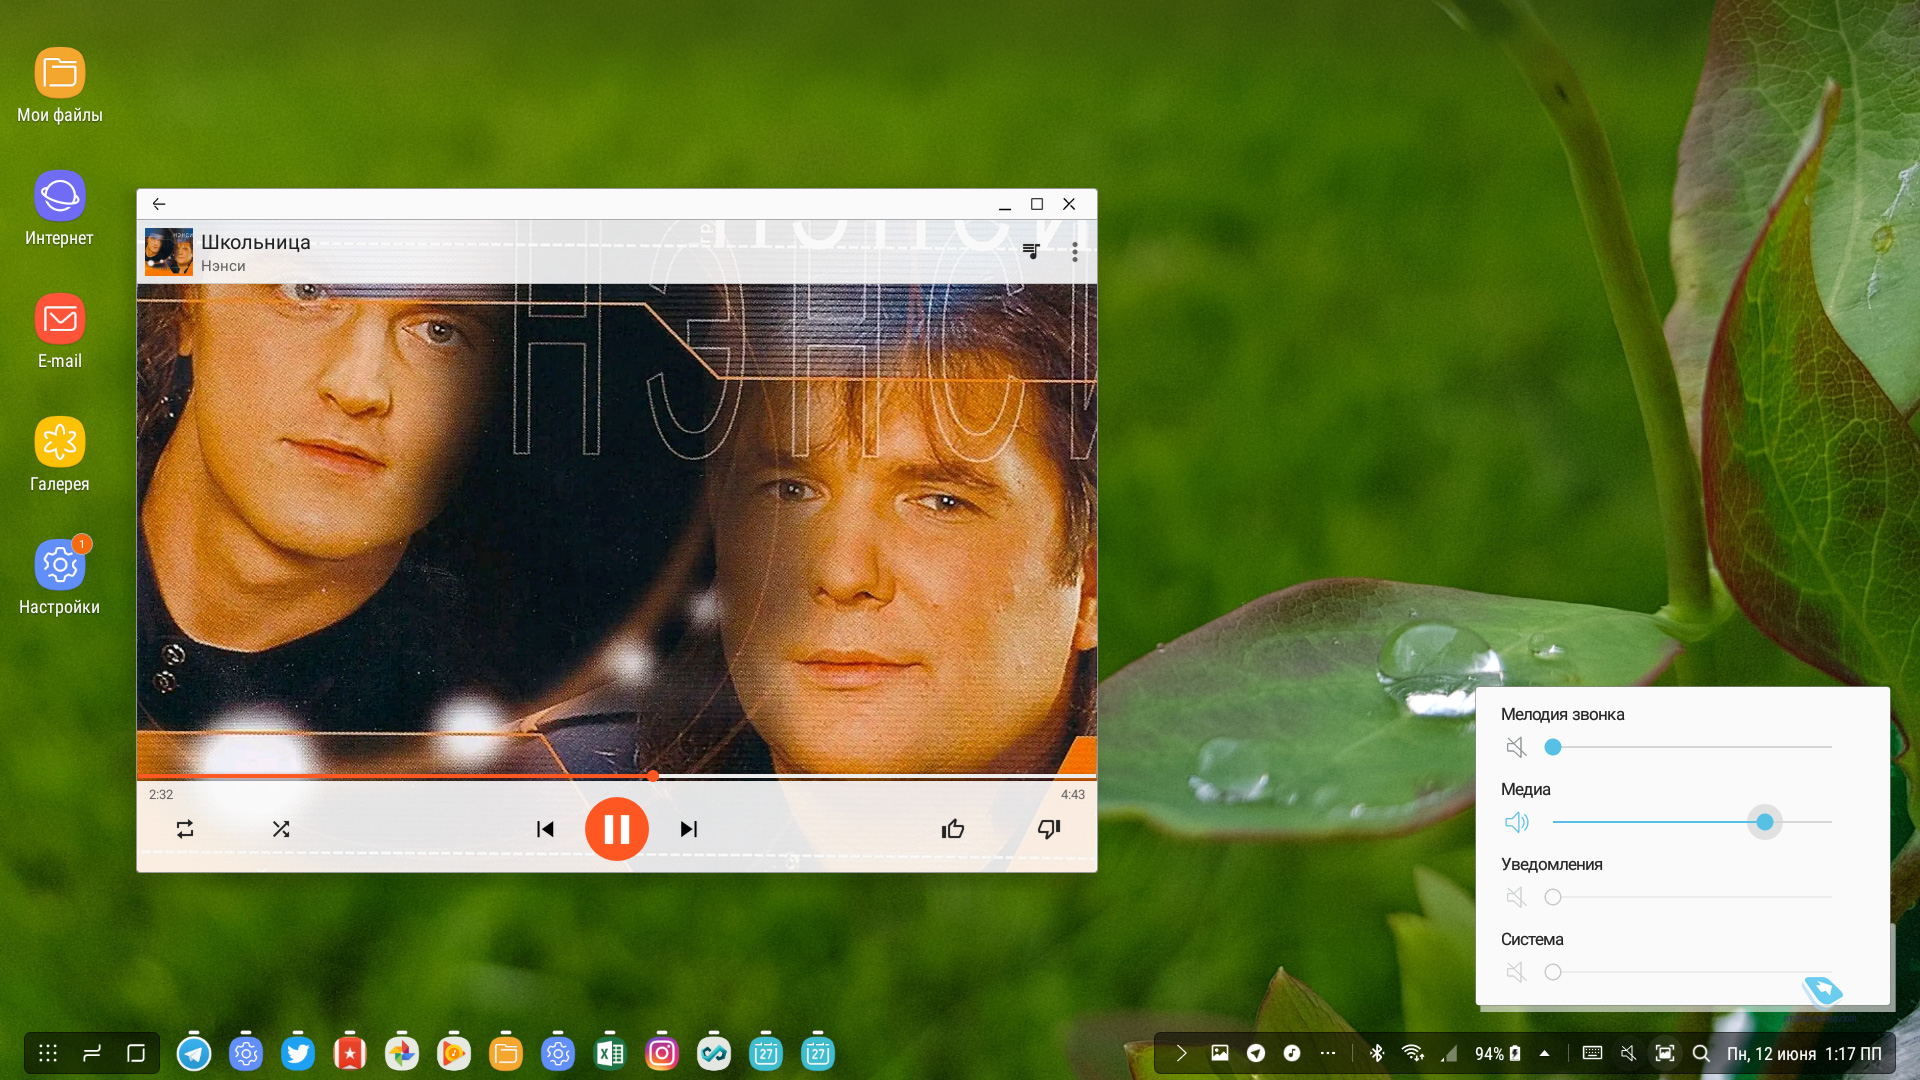Screen dimensions: 1920x1080
Task: Open Мои файлы desktop icon
Action: tap(60, 85)
